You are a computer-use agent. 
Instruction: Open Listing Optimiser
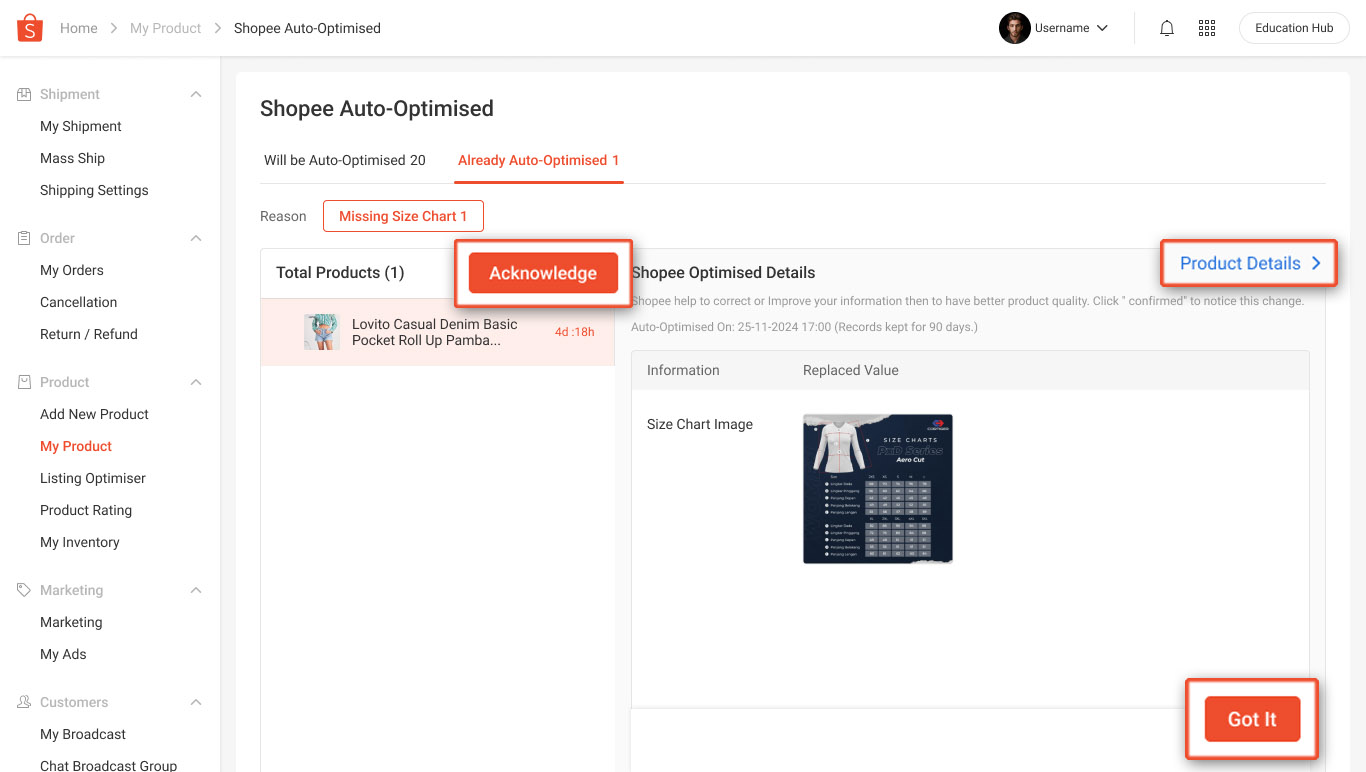coord(93,478)
